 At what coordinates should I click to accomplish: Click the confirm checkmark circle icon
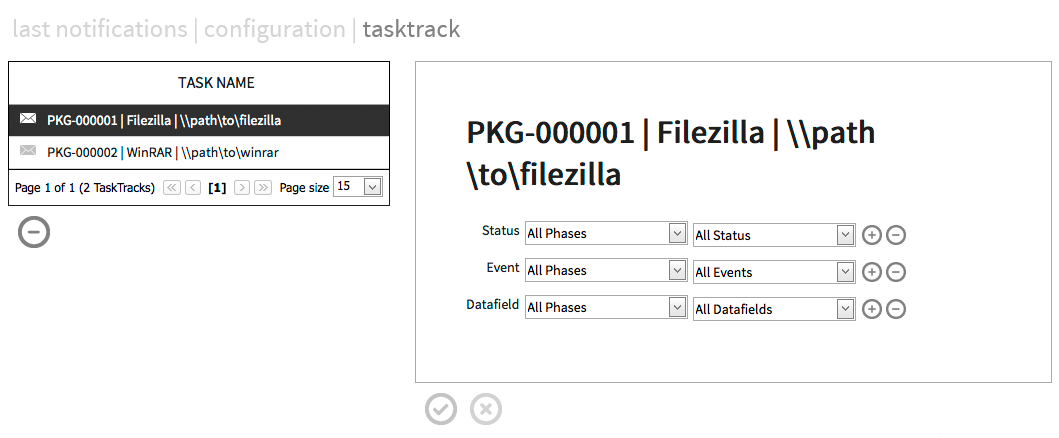[x=441, y=409]
